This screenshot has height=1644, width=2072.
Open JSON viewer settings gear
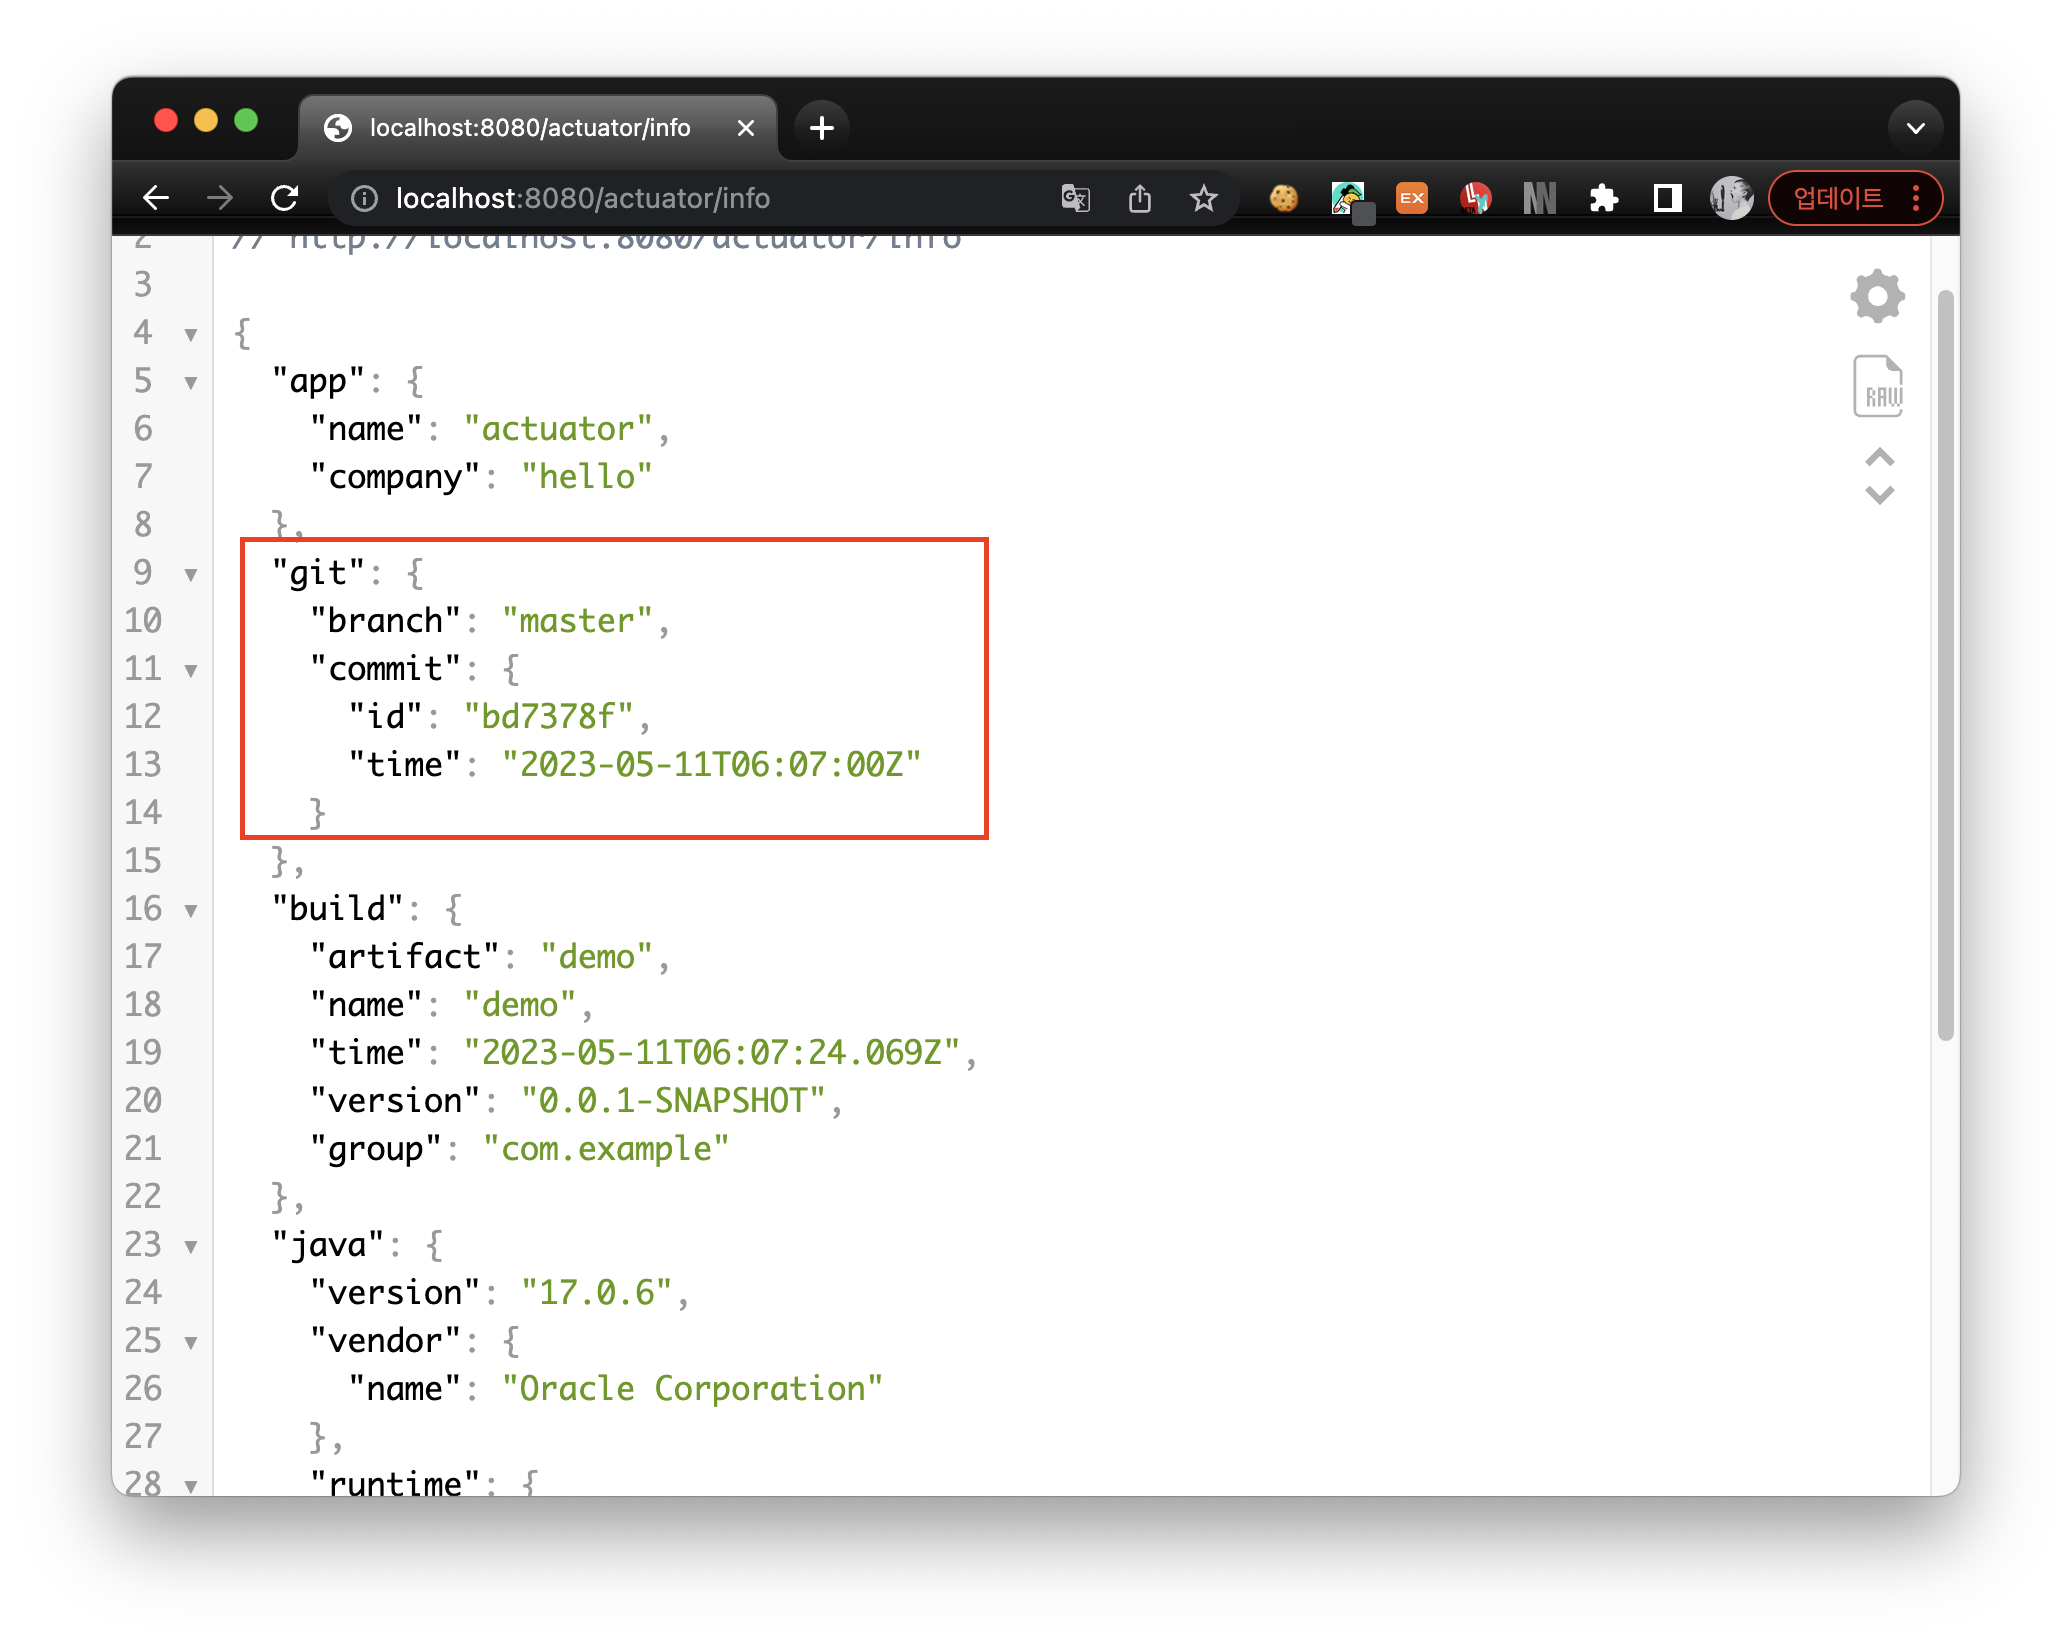(x=1877, y=296)
